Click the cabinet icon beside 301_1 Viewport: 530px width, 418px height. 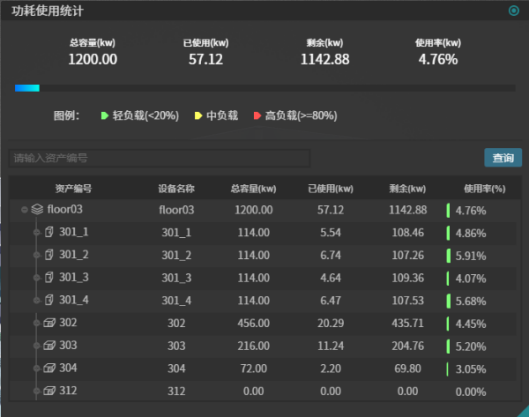(x=49, y=232)
